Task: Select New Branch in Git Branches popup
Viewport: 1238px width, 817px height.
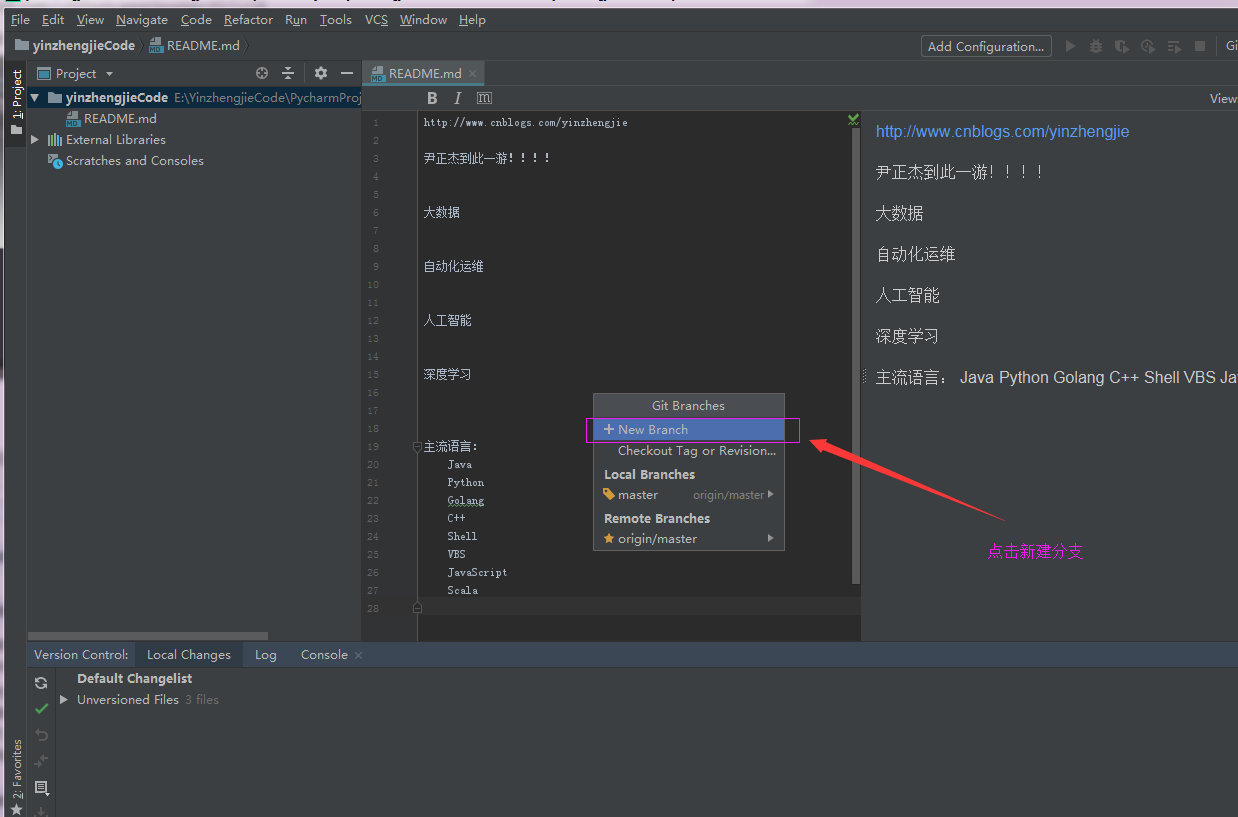Action: coord(689,429)
